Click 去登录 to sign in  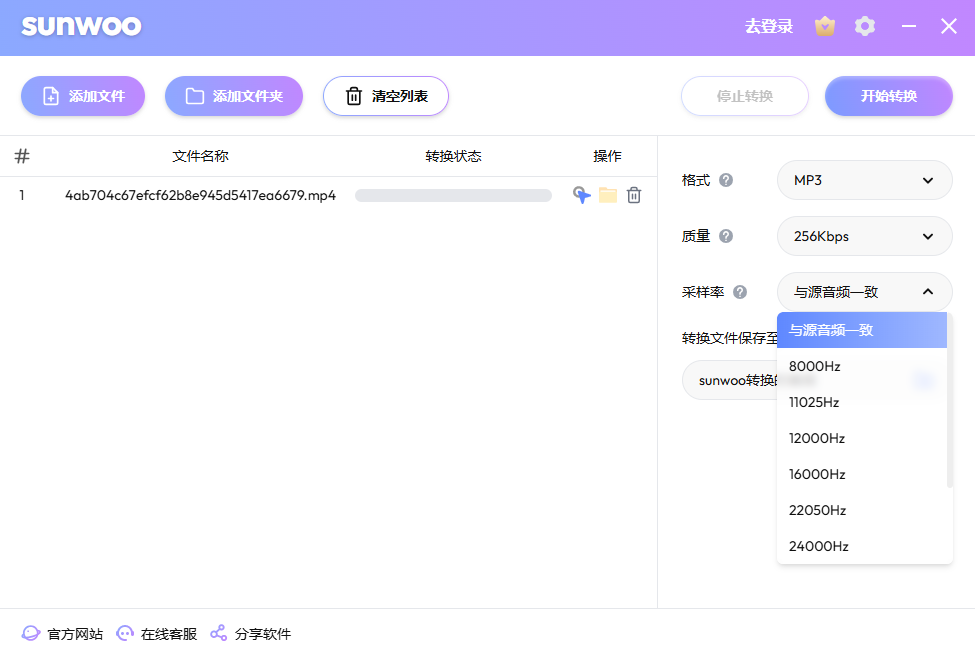768,26
